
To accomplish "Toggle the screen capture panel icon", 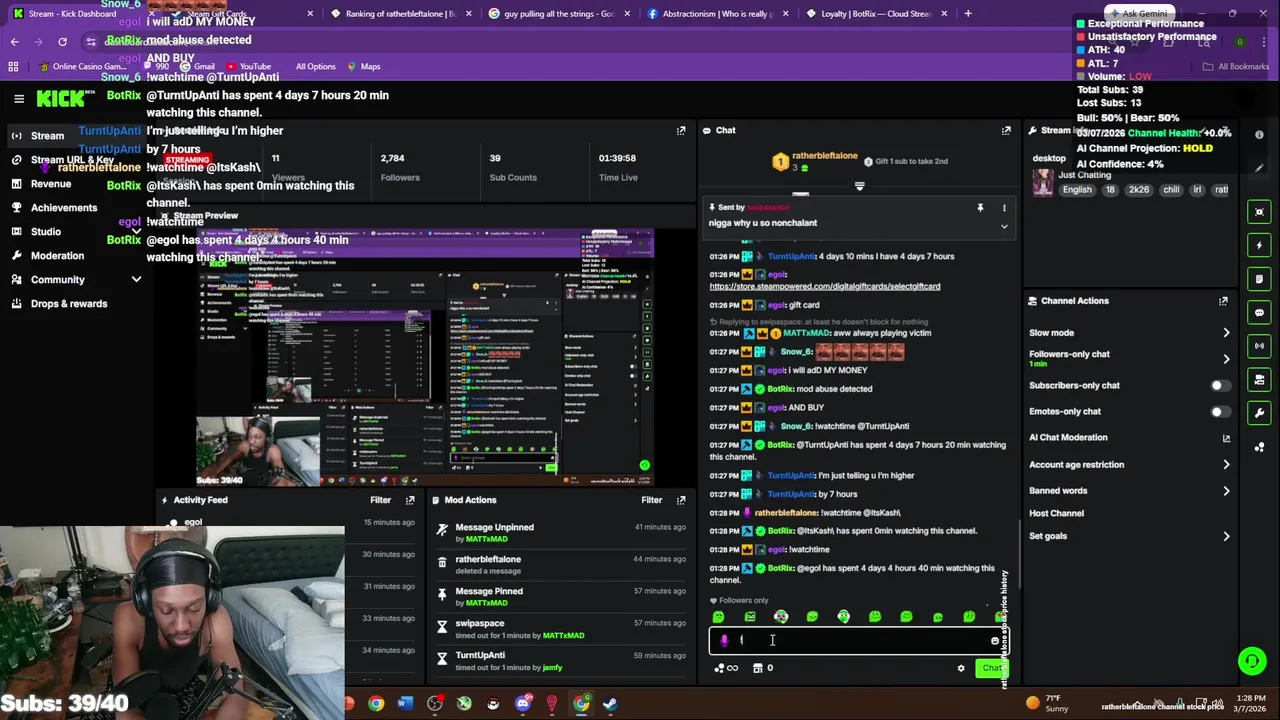I will (1259, 212).
